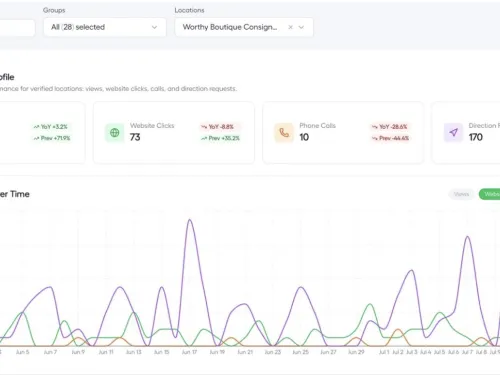Click the green Website Clicks globe icon

(114, 133)
